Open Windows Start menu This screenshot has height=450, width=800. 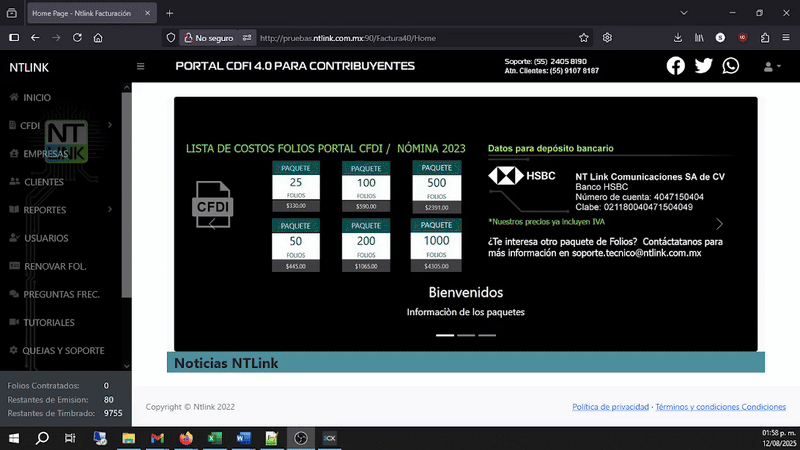point(14,438)
